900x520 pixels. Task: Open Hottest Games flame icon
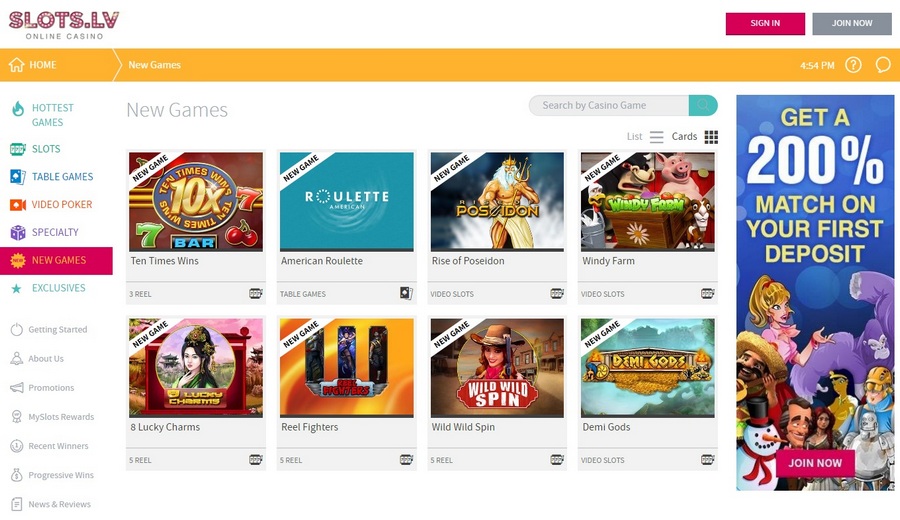click(18, 108)
